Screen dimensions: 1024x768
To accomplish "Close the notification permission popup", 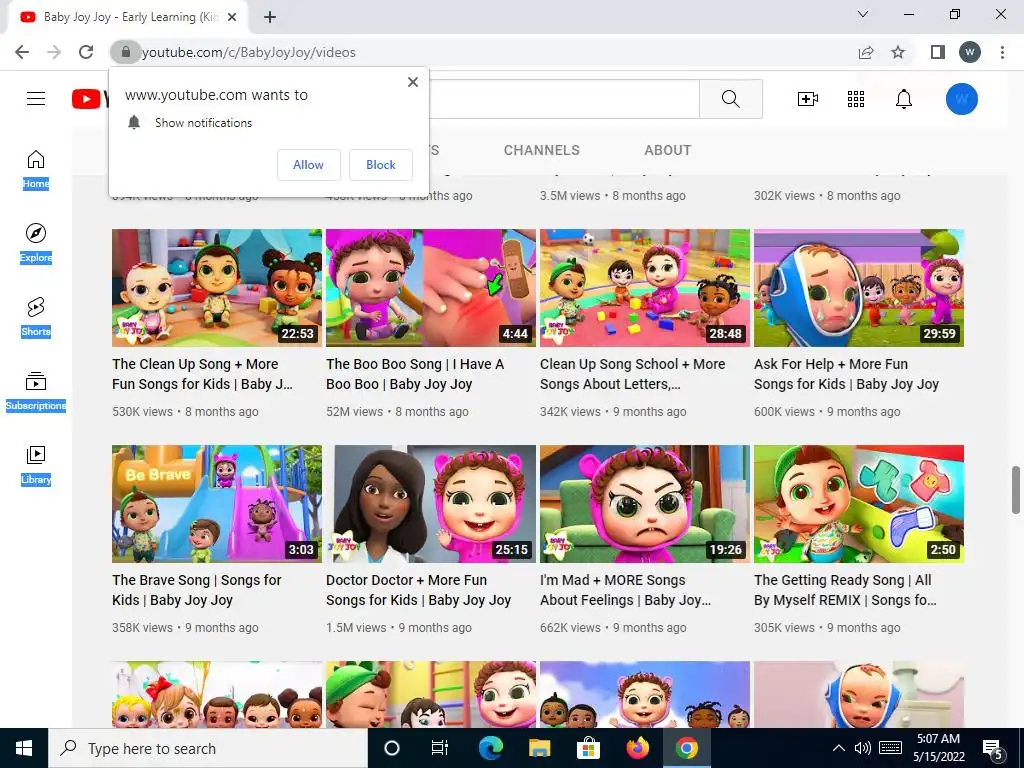I will (413, 82).
